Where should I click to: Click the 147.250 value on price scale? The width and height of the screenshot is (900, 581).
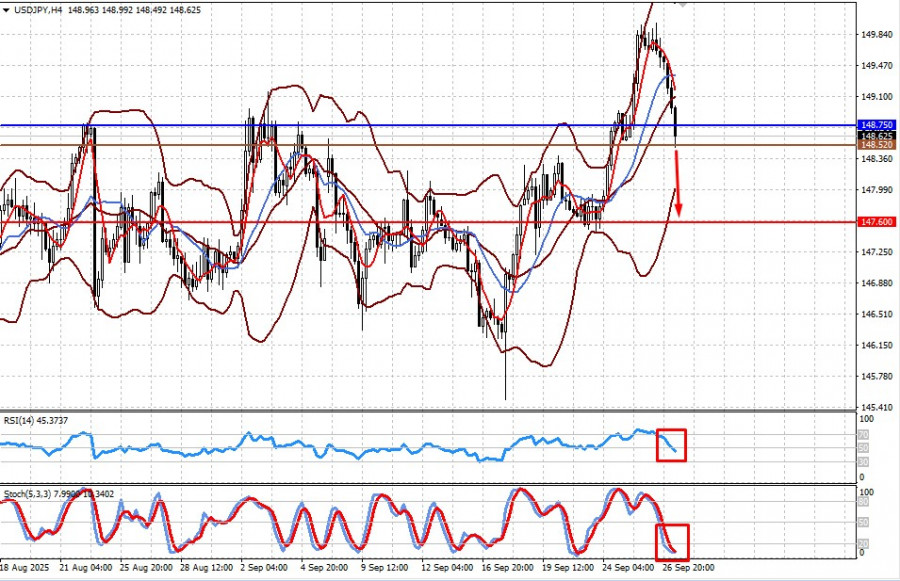pos(877,251)
